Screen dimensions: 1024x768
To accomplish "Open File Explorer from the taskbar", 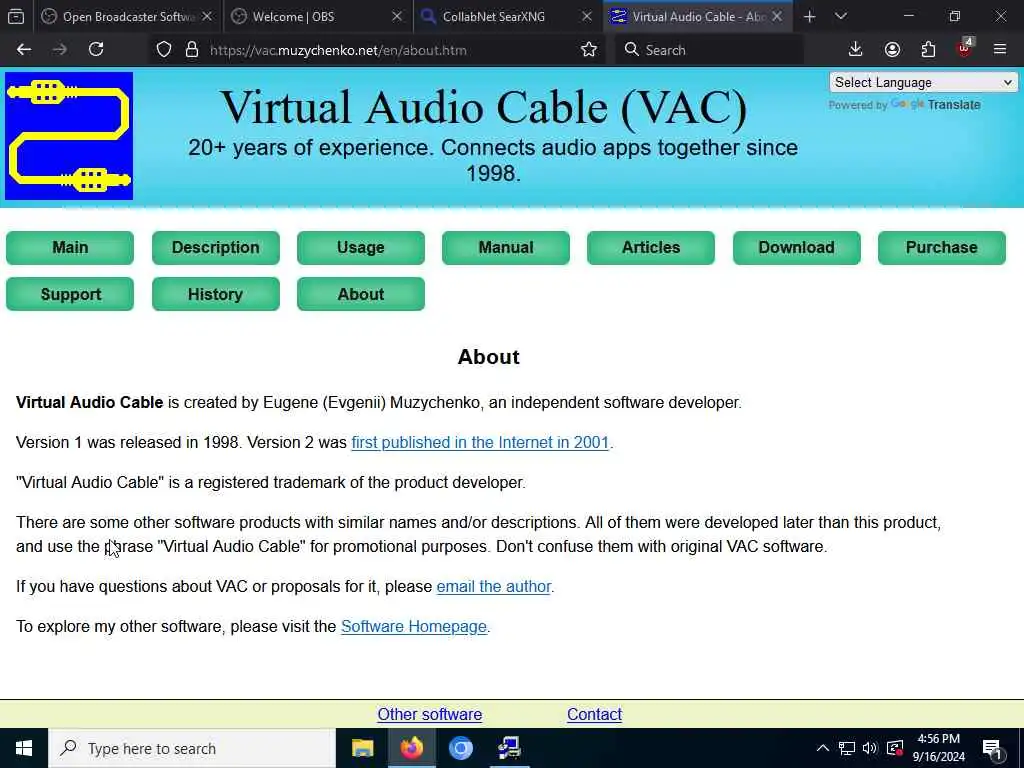I will tap(362, 748).
